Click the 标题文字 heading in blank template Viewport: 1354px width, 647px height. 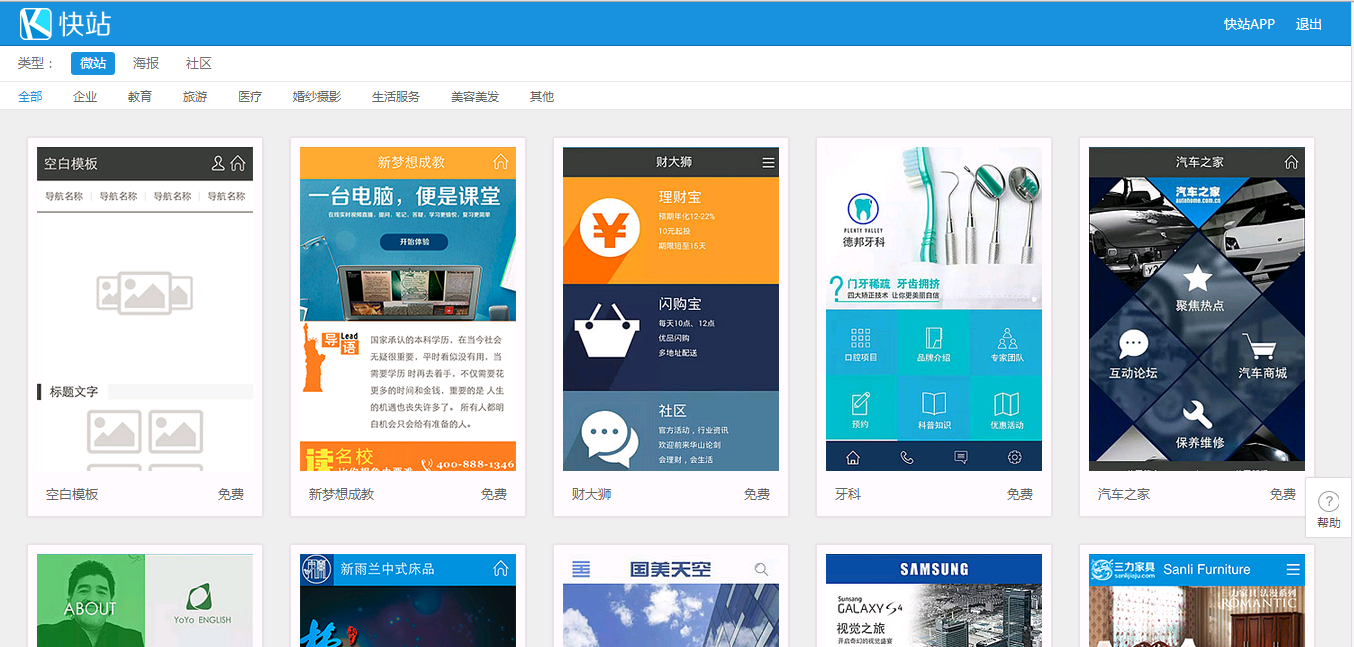tap(74, 392)
